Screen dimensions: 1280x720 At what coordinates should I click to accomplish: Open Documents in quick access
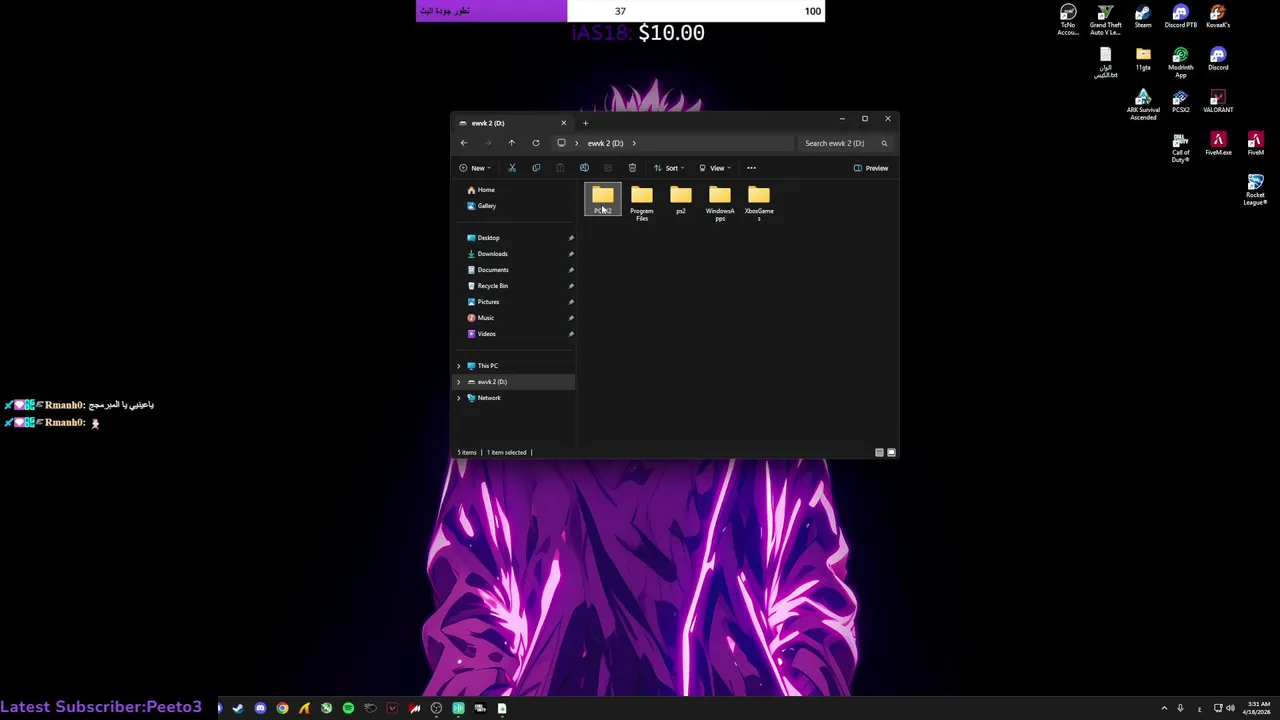492,270
